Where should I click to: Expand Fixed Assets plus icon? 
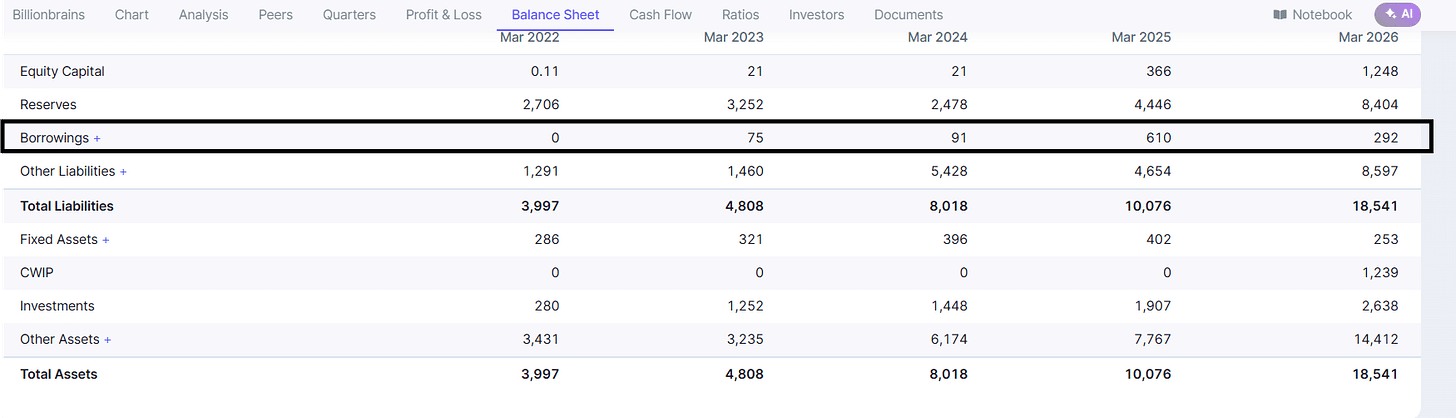(106, 240)
